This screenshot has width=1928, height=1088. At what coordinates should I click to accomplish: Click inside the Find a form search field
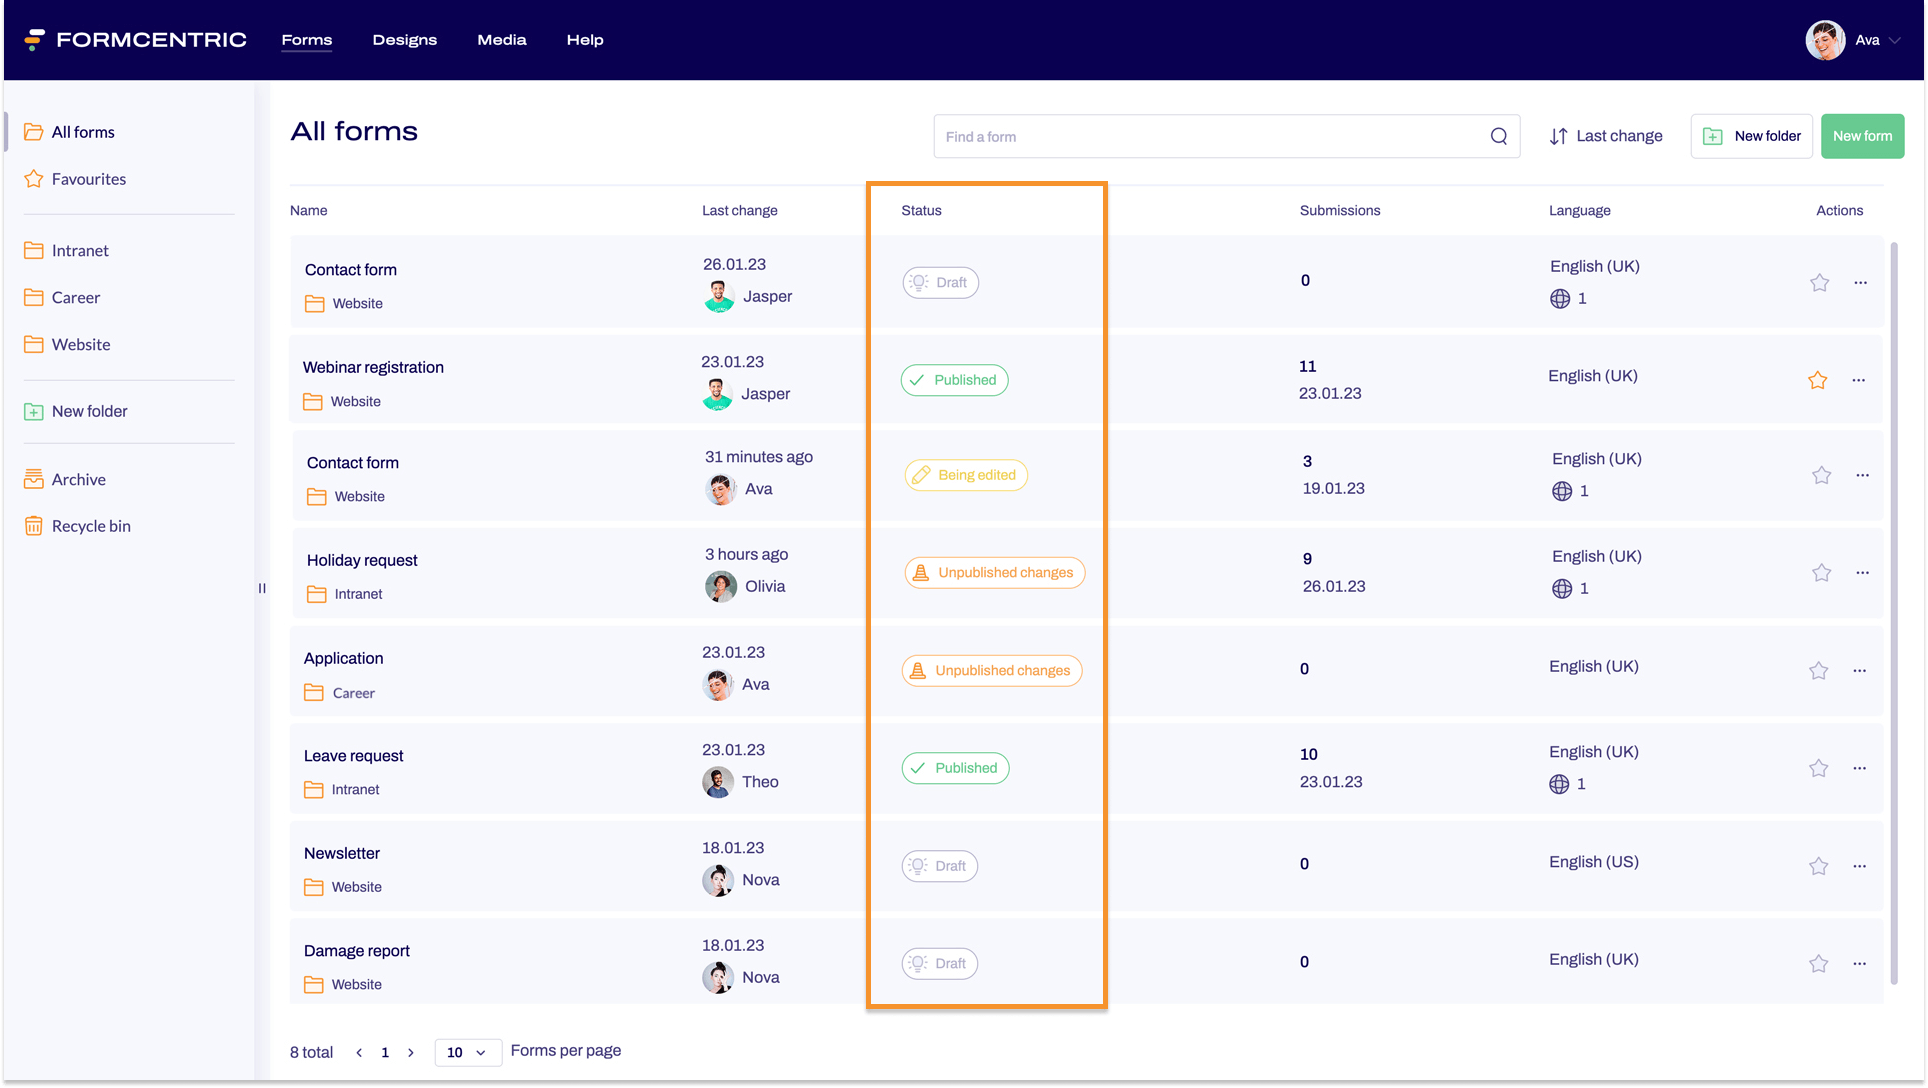tap(1150, 136)
